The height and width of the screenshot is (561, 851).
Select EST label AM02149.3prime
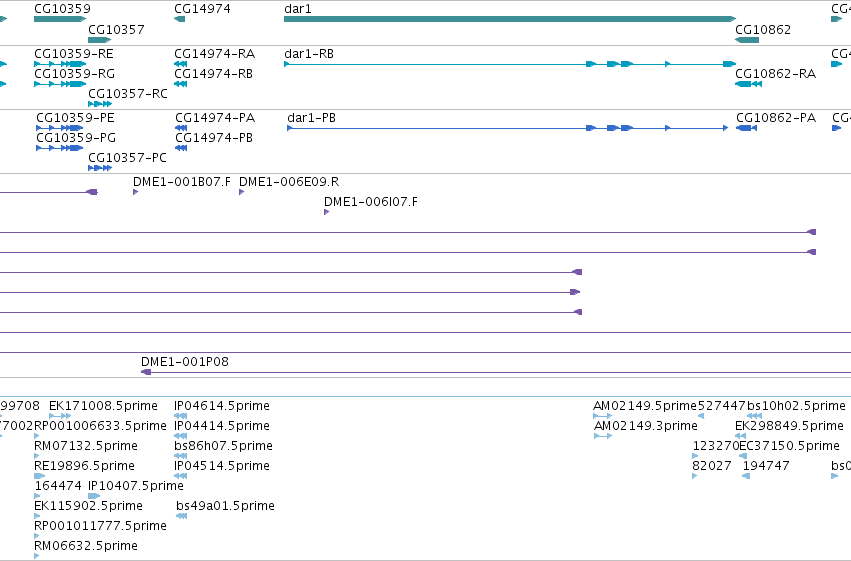[x=645, y=426]
